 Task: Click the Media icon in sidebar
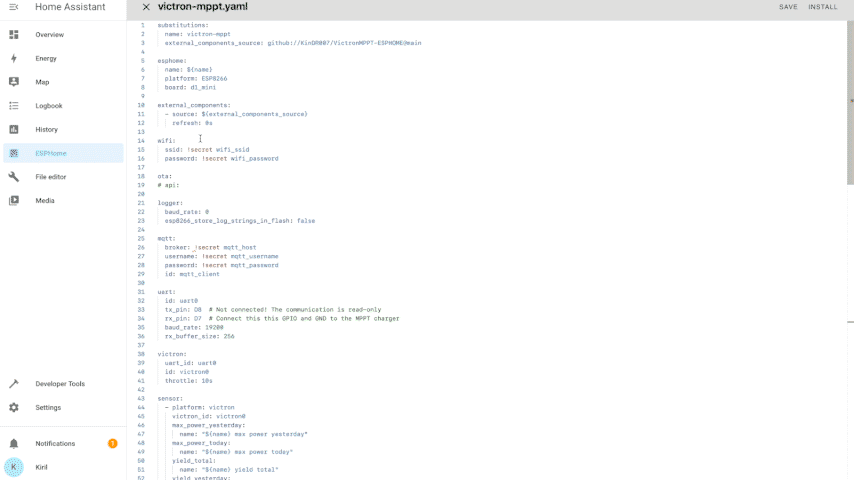click(14, 200)
